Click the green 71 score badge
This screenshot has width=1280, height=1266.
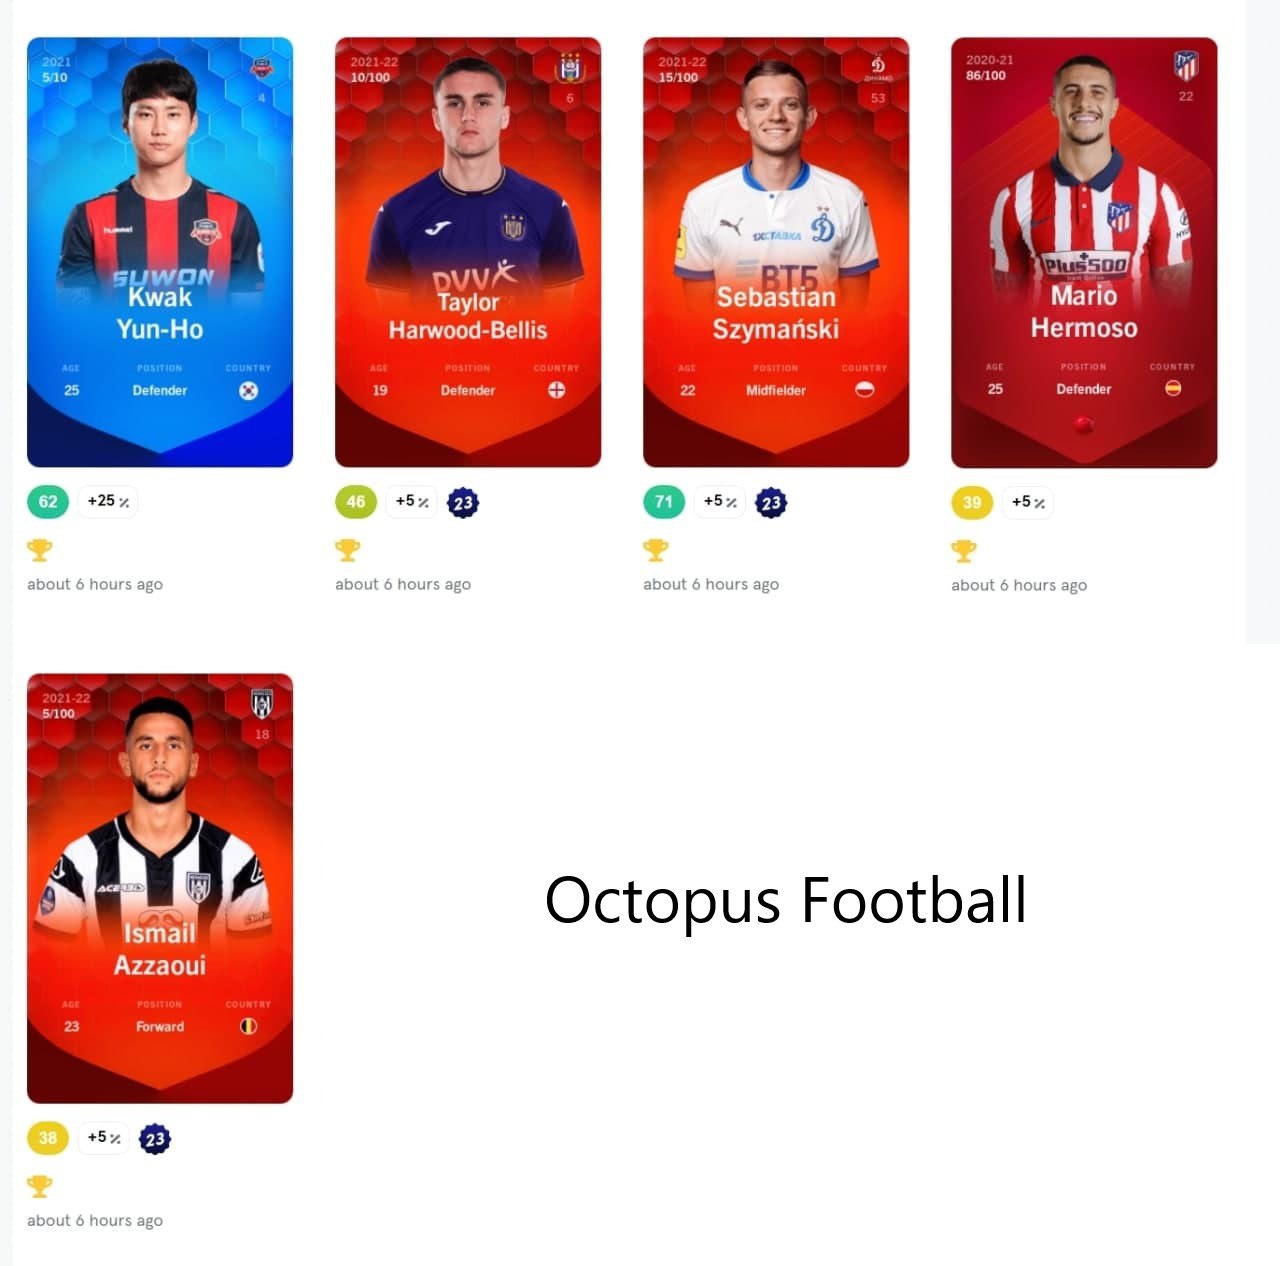coord(664,502)
